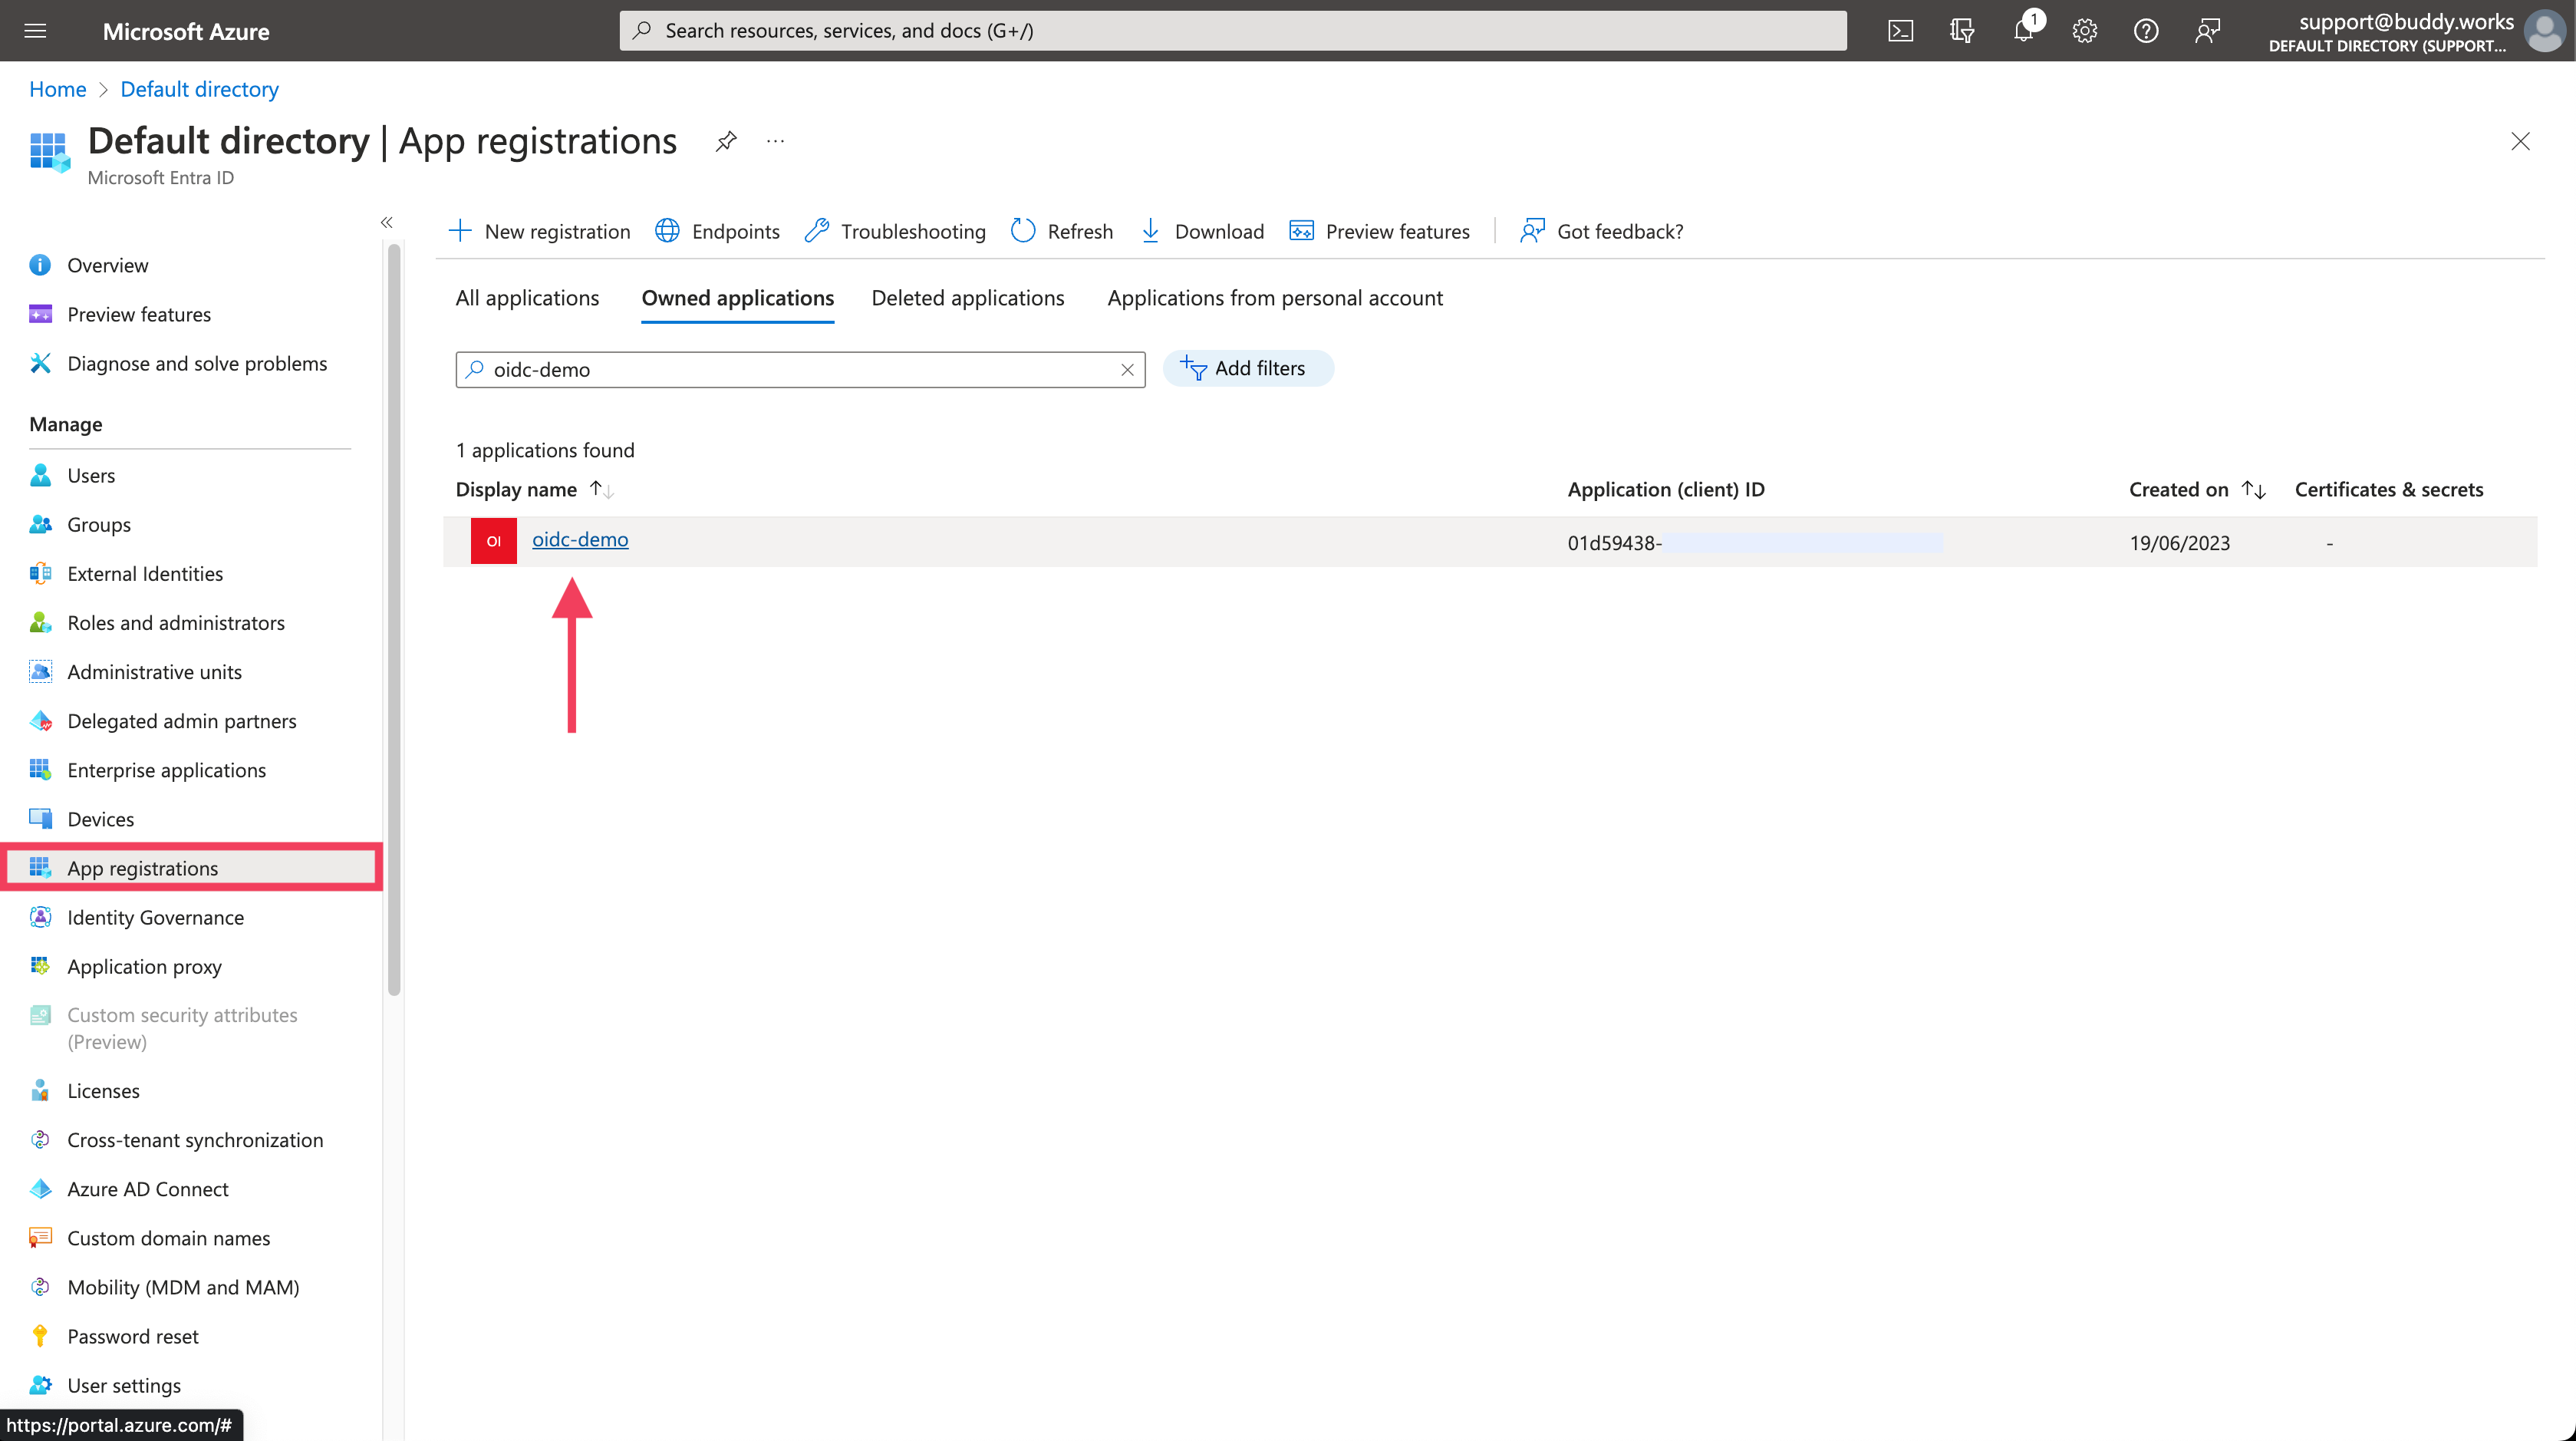2576x1441 pixels.
Task: Select Owned applications tab
Action: 737,298
